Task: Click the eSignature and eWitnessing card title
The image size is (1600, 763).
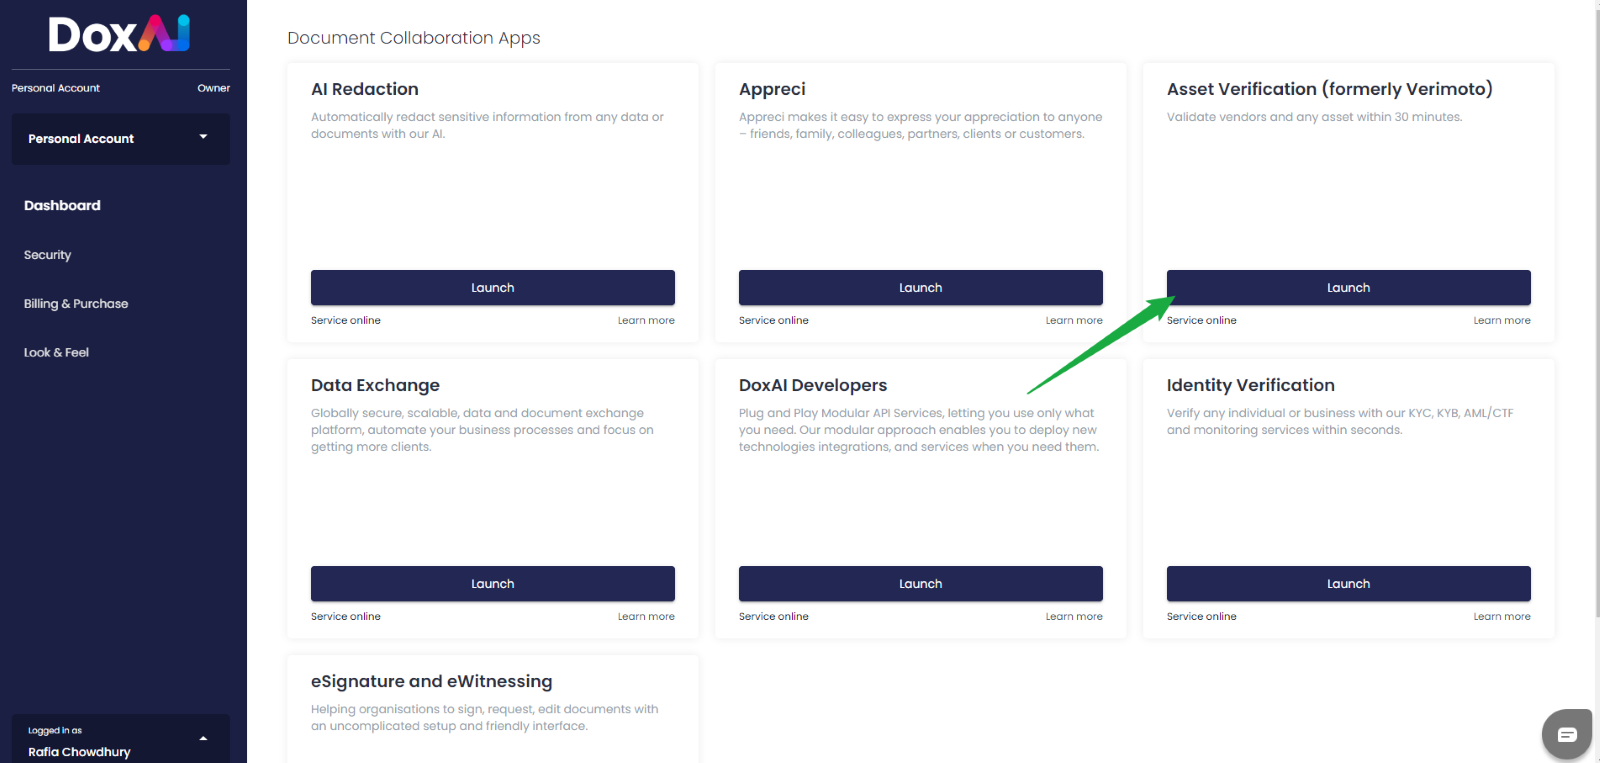Action: coord(431,681)
